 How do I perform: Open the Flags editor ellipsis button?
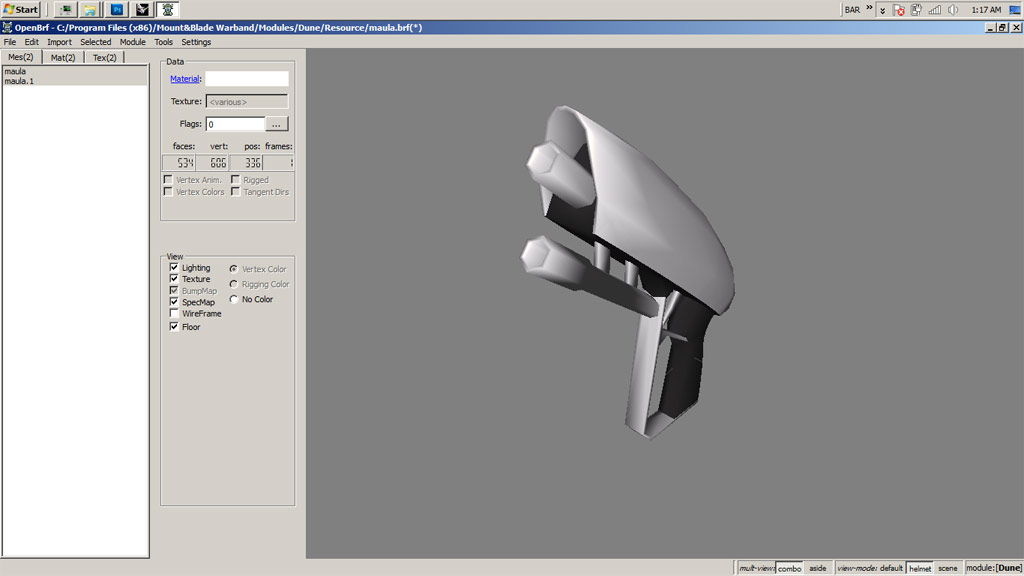tap(278, 124)
